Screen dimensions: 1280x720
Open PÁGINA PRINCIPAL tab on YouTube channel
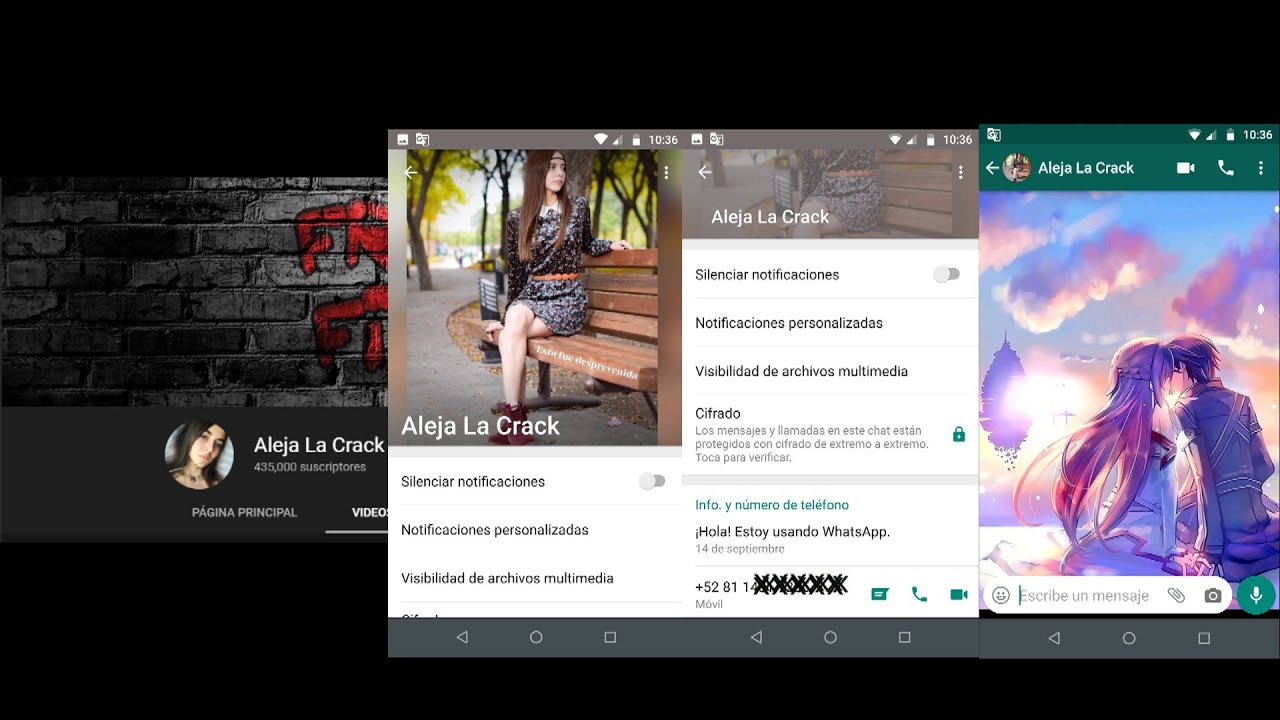244,512
